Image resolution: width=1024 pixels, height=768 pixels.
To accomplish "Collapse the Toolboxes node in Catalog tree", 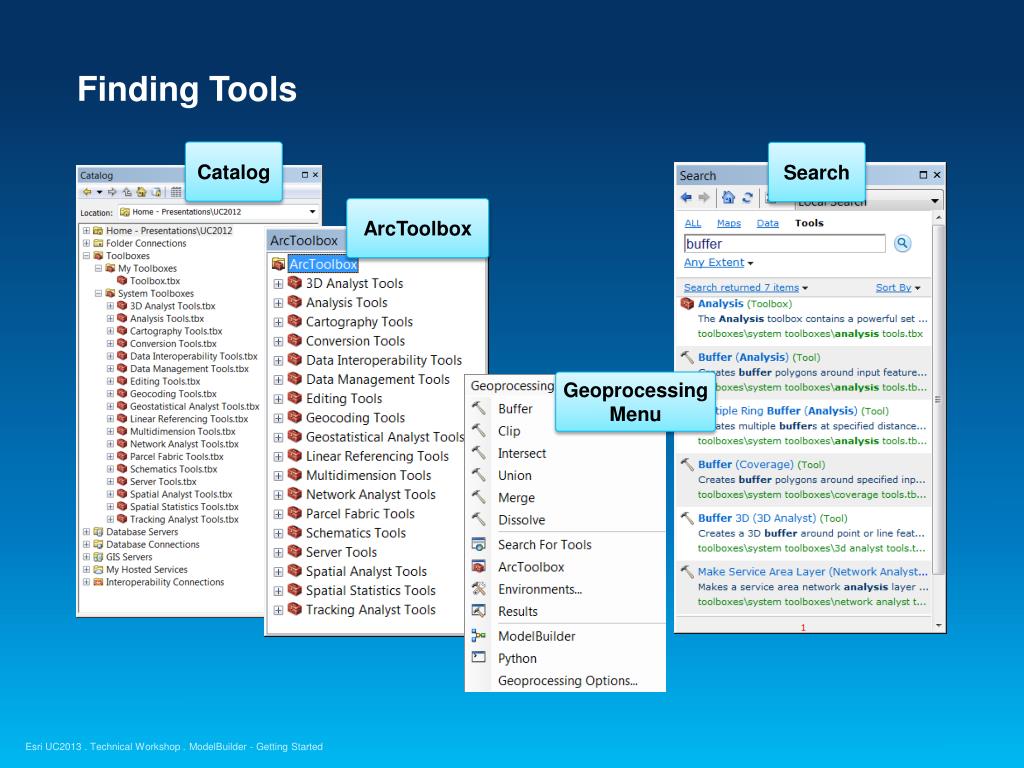I will coord(86,256).
